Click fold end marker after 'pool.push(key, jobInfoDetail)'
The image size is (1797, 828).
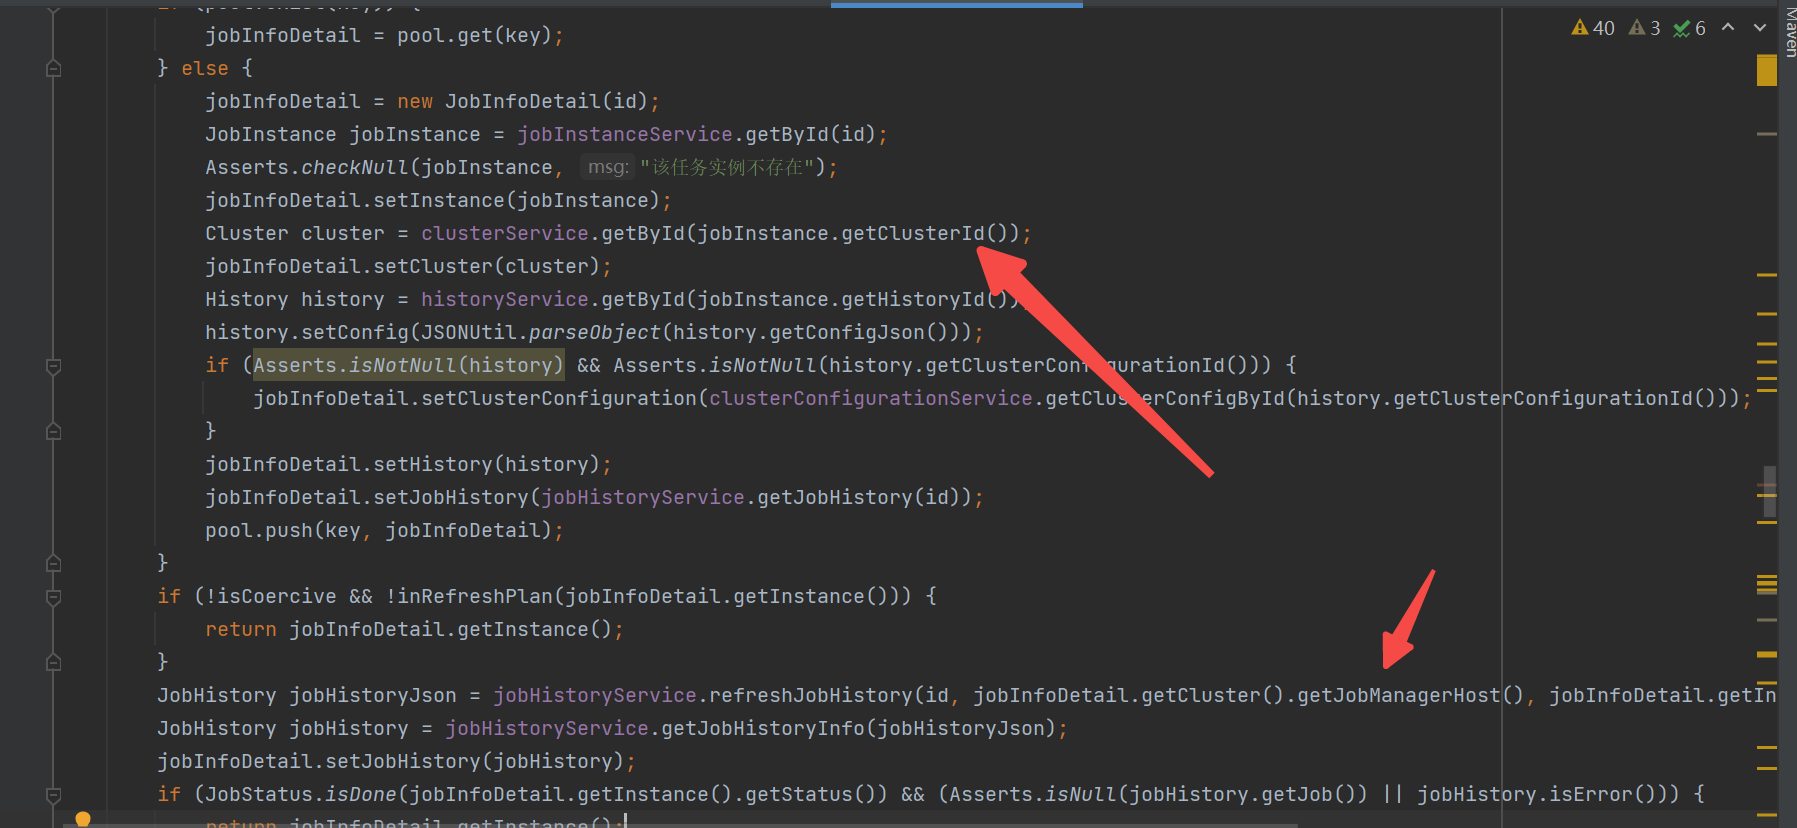[x=54, y=563]
